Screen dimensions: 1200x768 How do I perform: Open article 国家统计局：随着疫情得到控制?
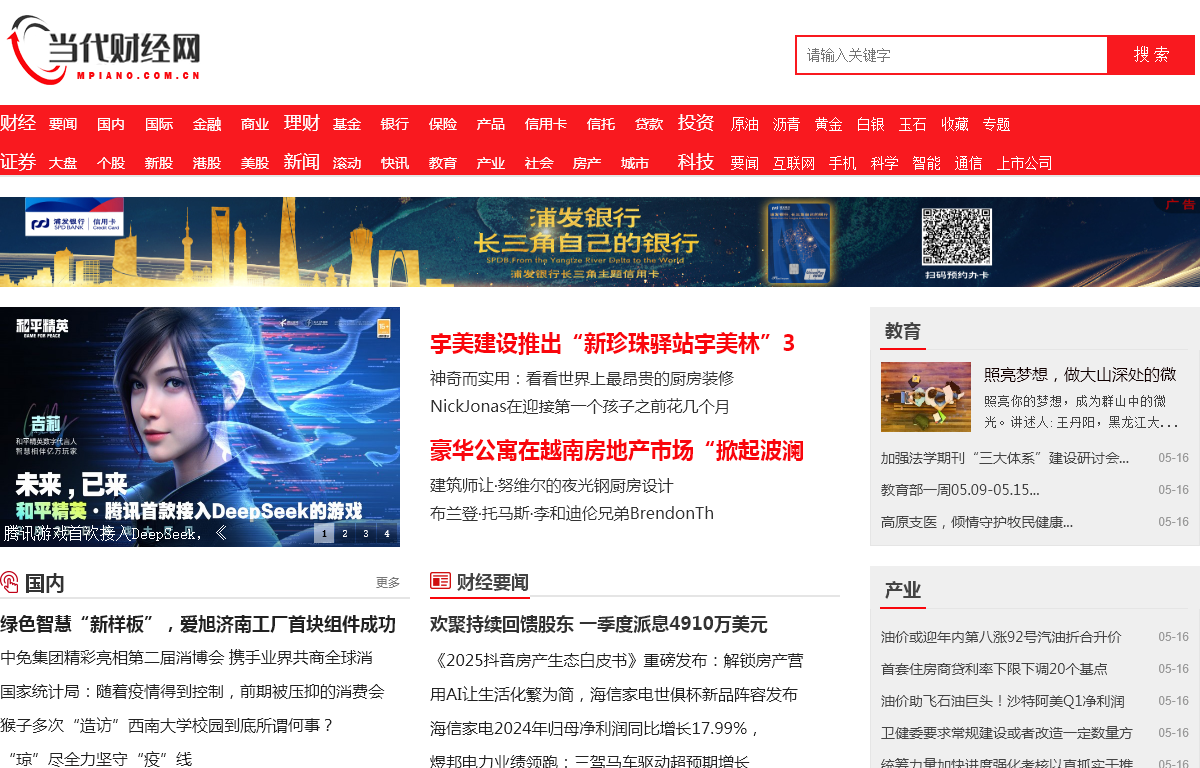point(192,691)
